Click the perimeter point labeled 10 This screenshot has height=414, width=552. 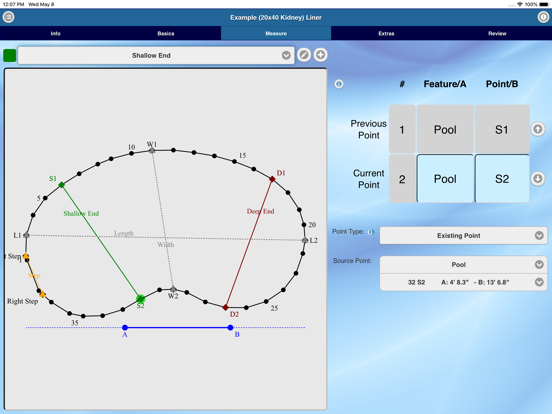pyautogui.click(x=131, y=153)
